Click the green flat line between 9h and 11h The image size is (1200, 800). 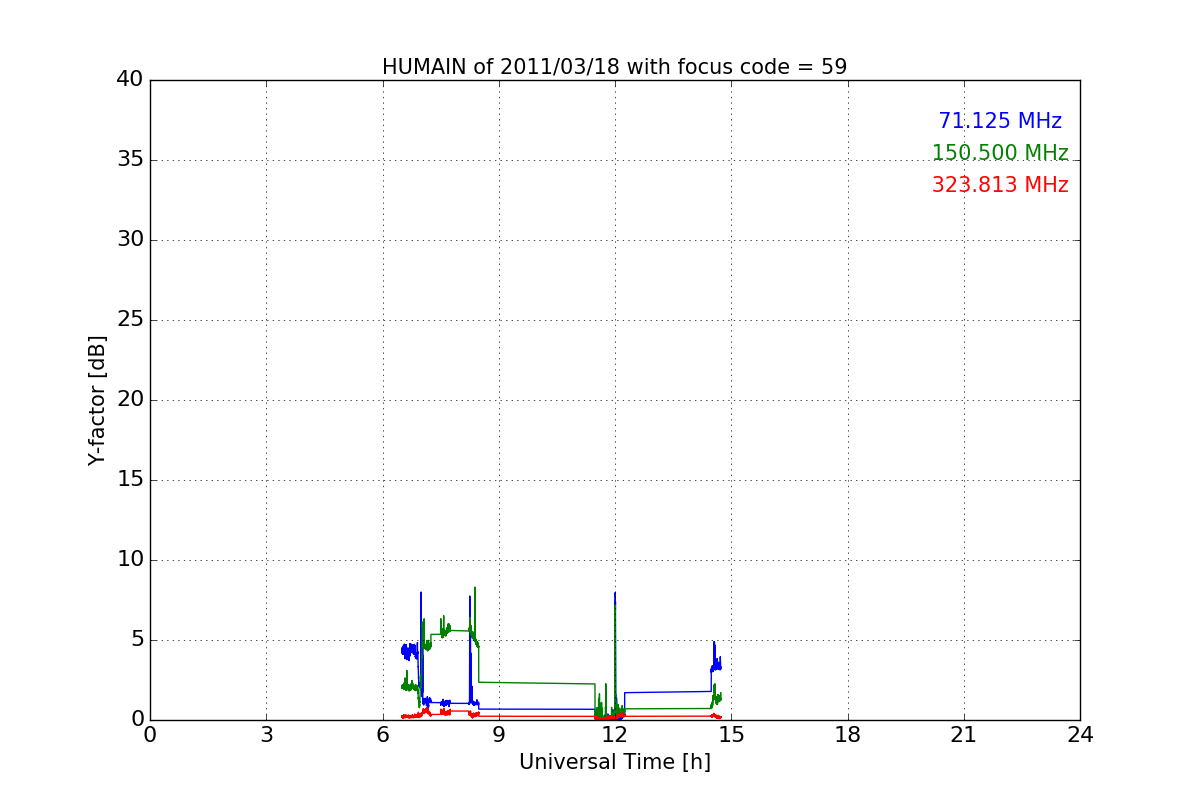(x=537, y=683)
